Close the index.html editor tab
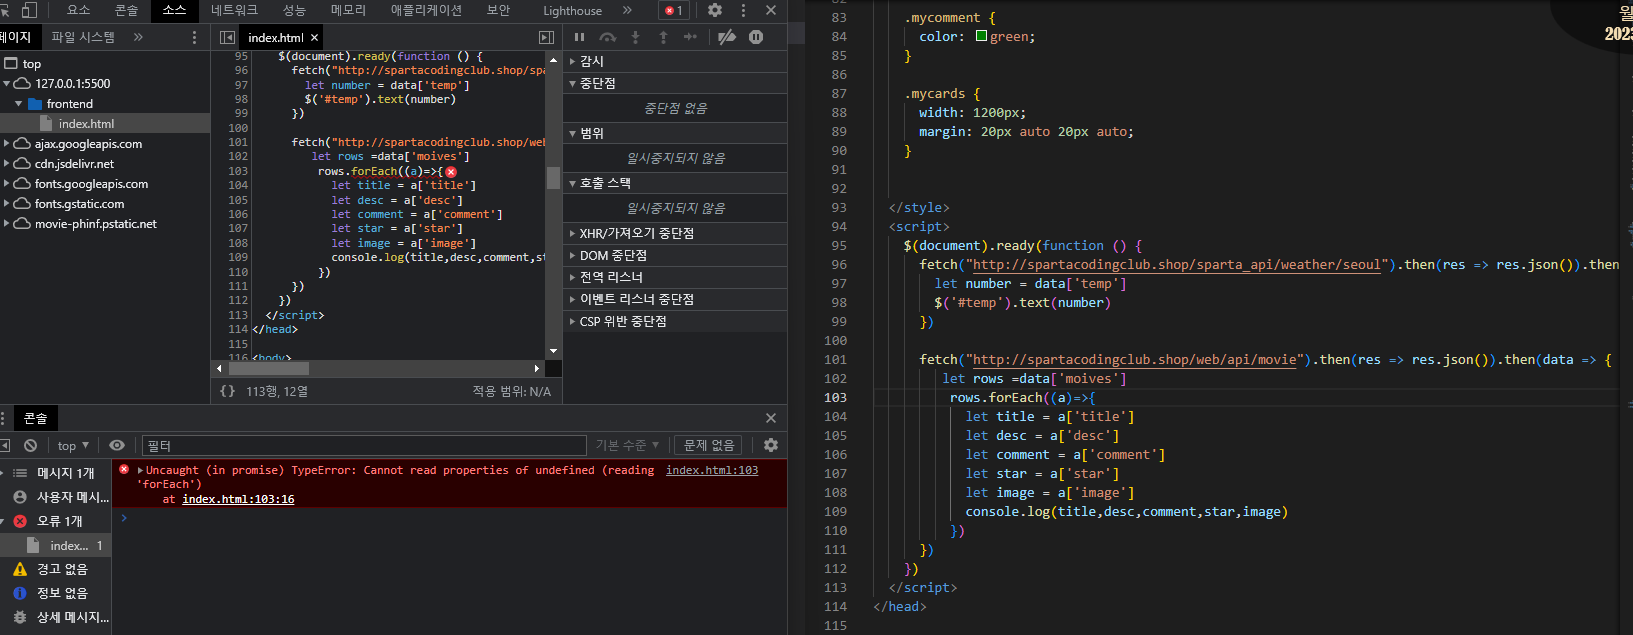 312,38
